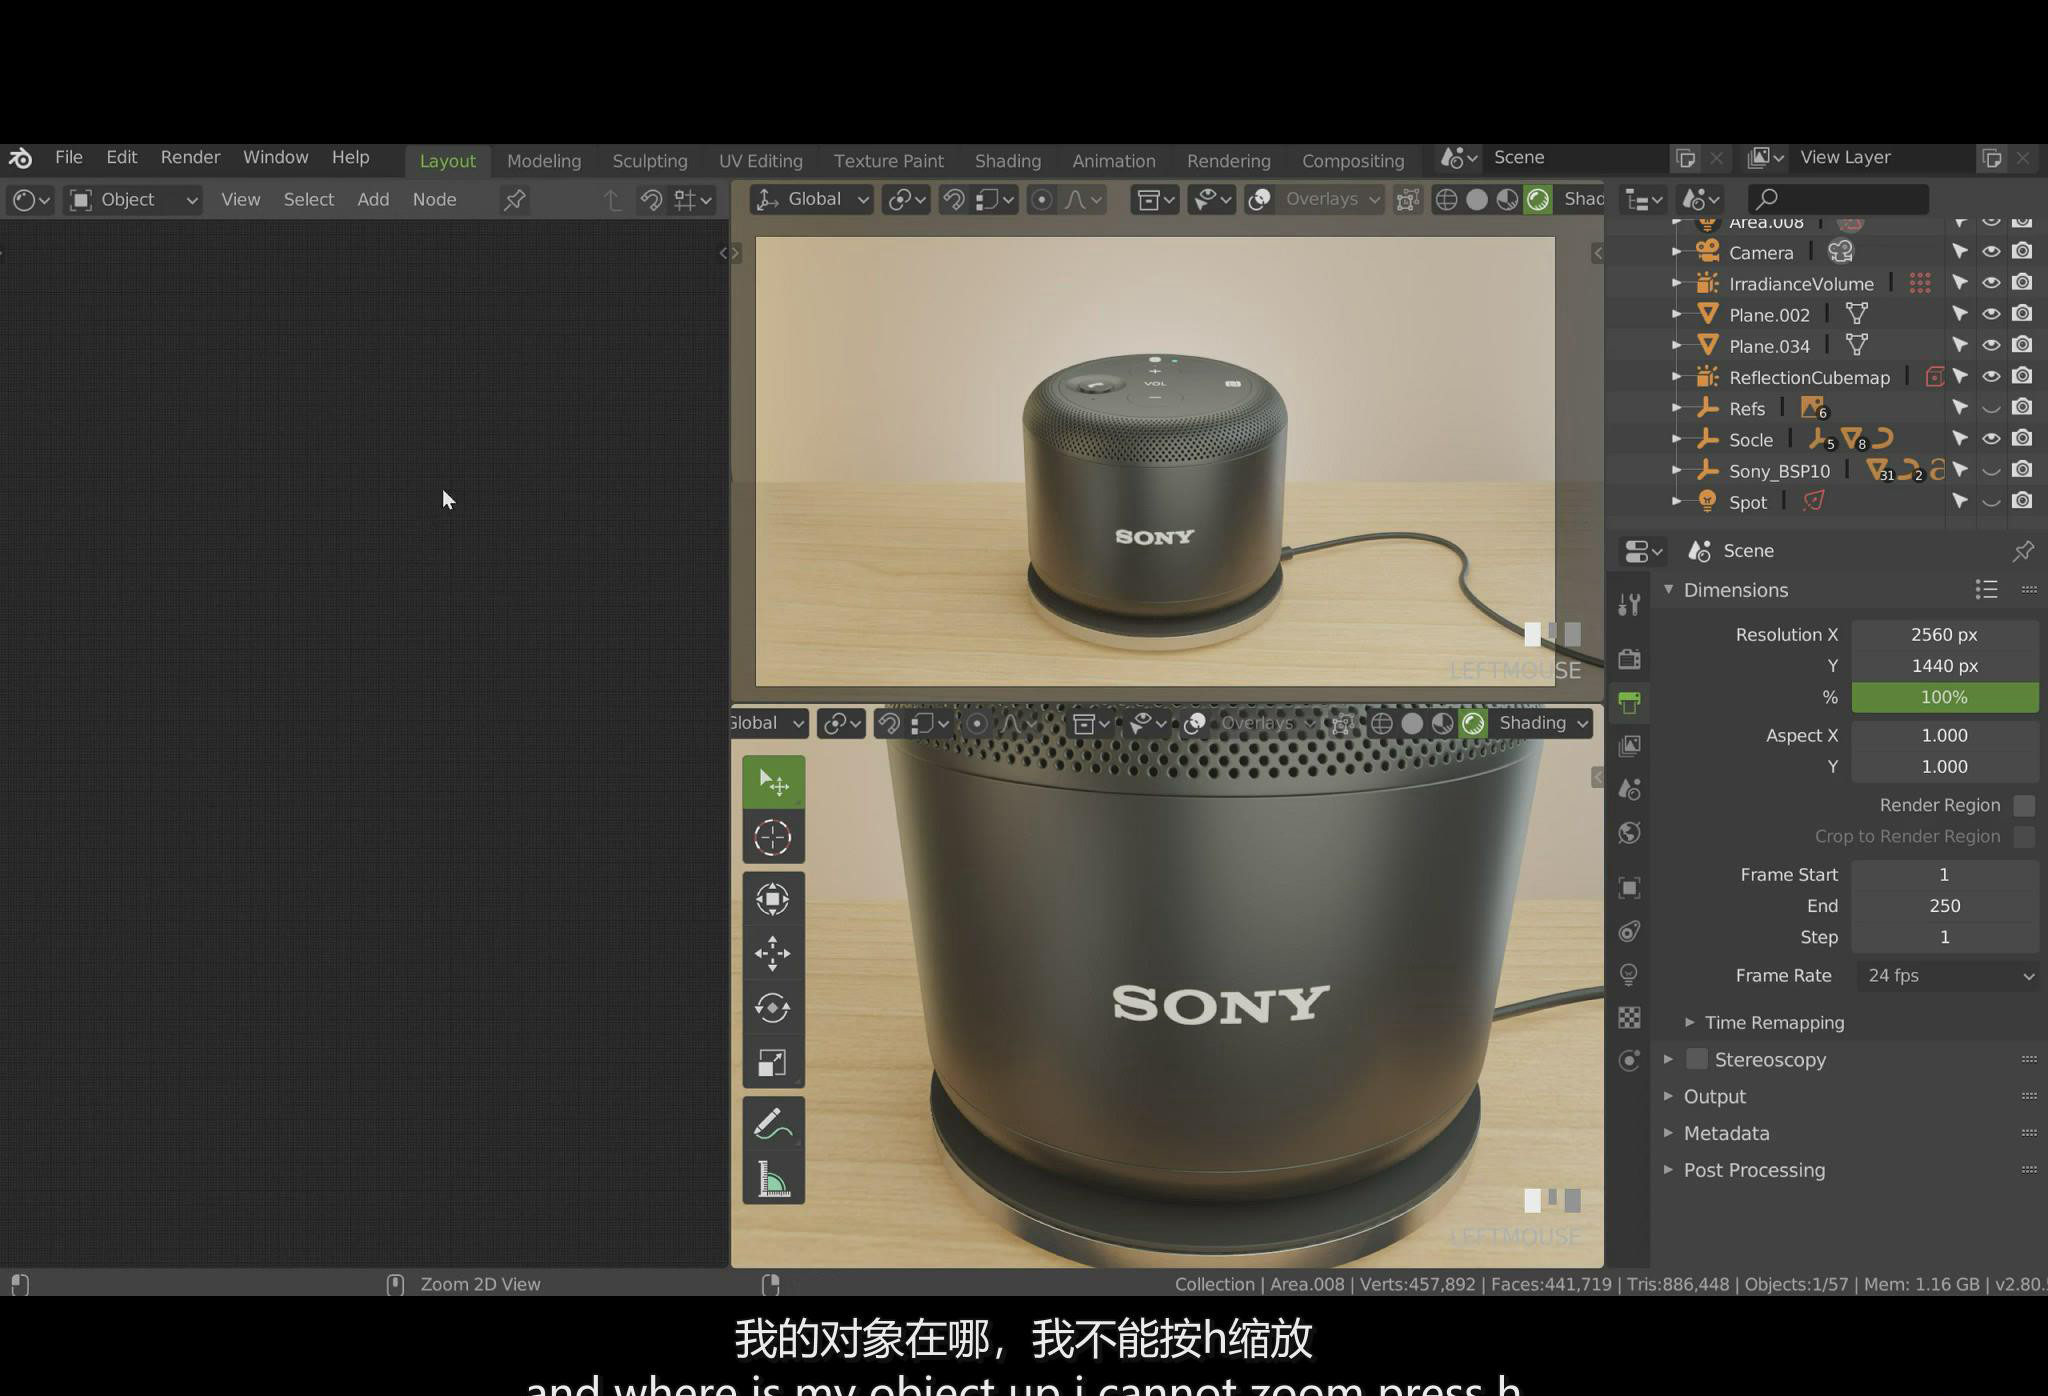Viewport: 2048px width, 1396px height.
Task: Select the Measure ruler tool
Action: tap(773, 1179)
